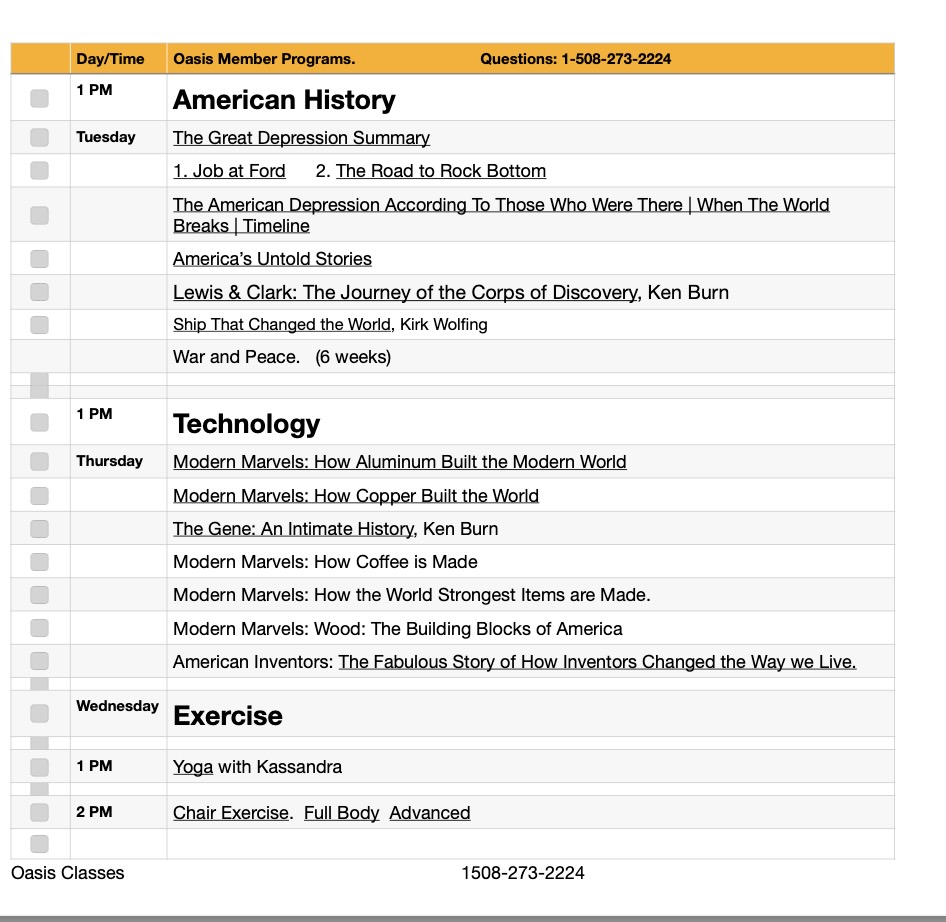946x922 pixels.
Task: Open Modern Marvels Aluminum link
Action: coord(399,462)
